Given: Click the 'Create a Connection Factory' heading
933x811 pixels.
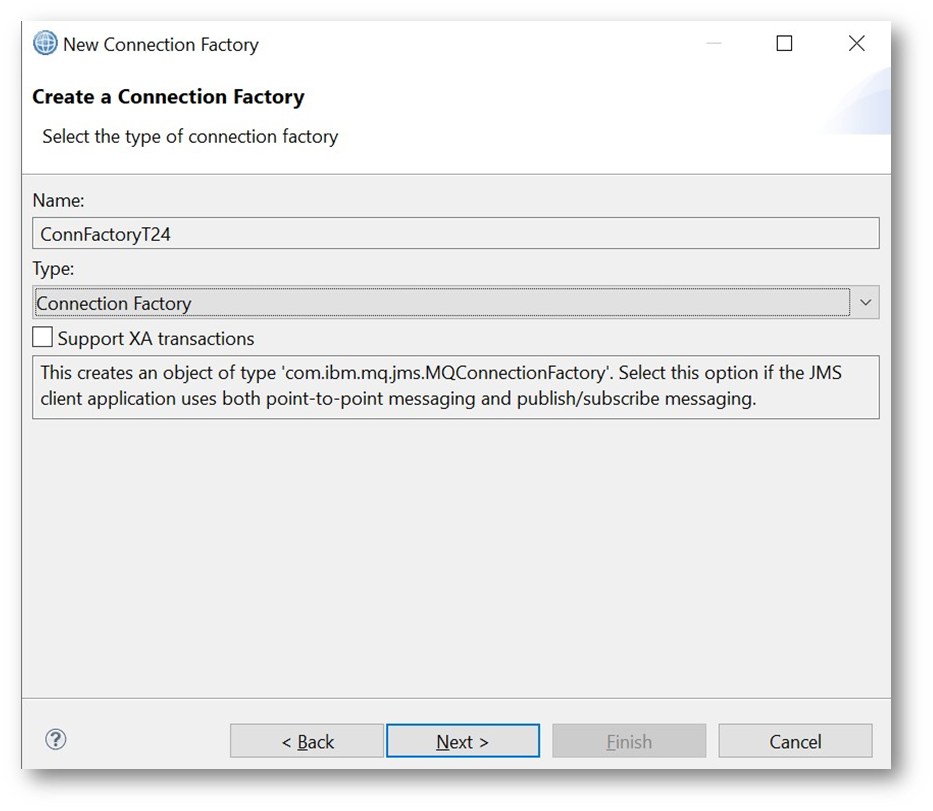Looking at the screenshot, I should tap(168, 97).
